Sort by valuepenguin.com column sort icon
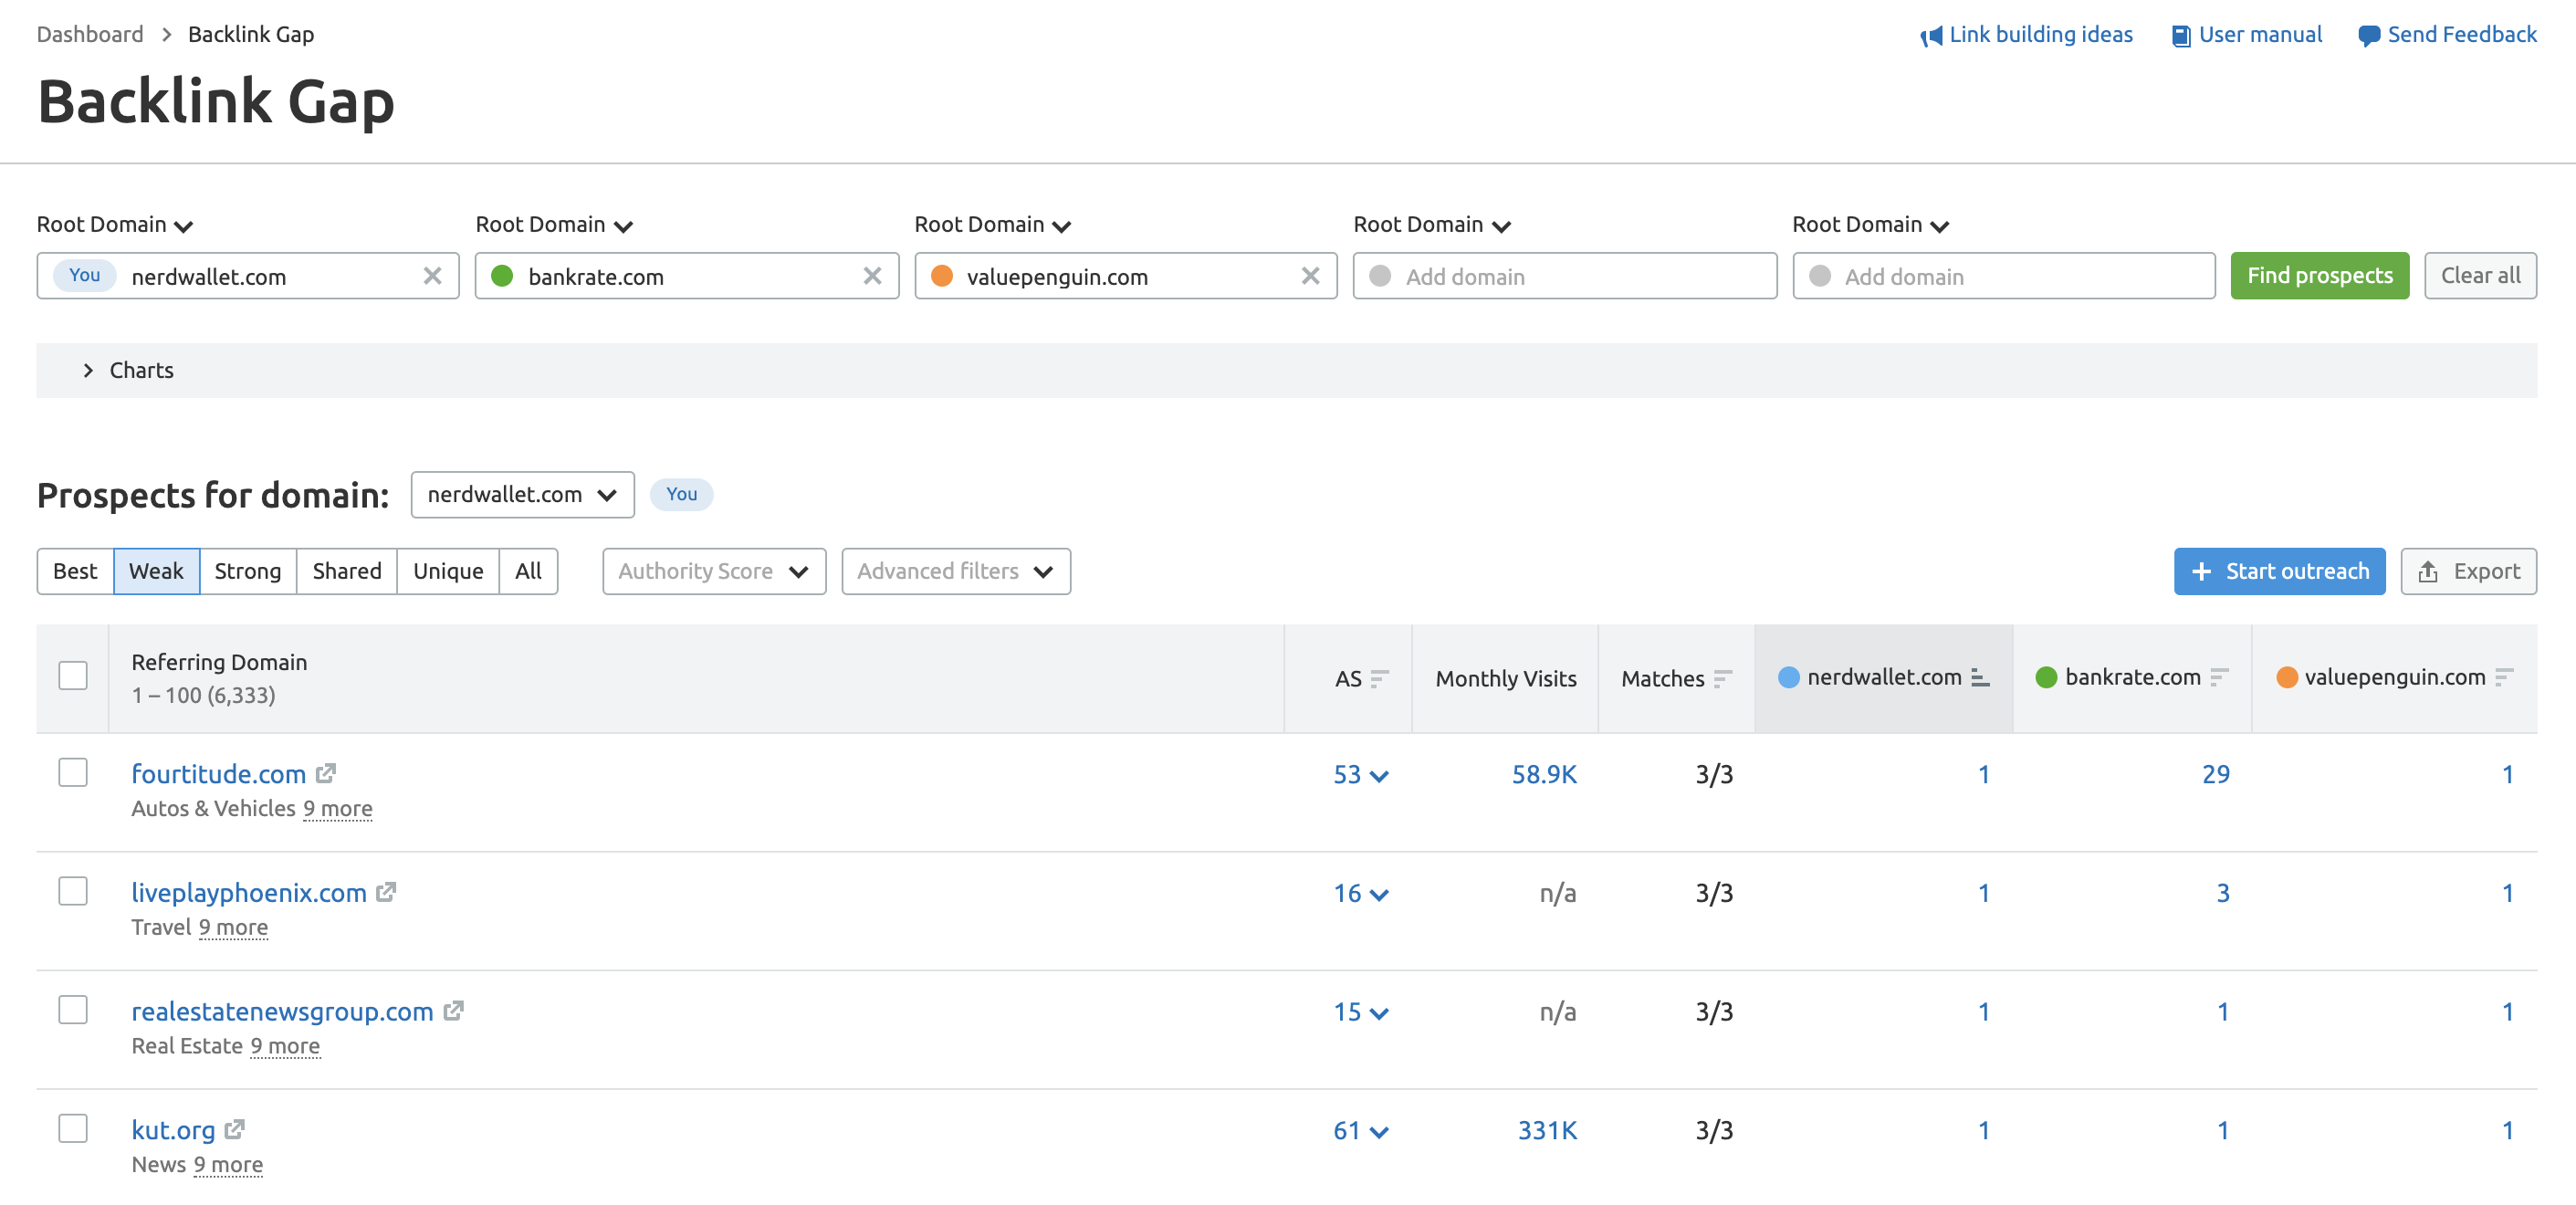Screen dimensions: 2576x1205 tap(2504, 677)
